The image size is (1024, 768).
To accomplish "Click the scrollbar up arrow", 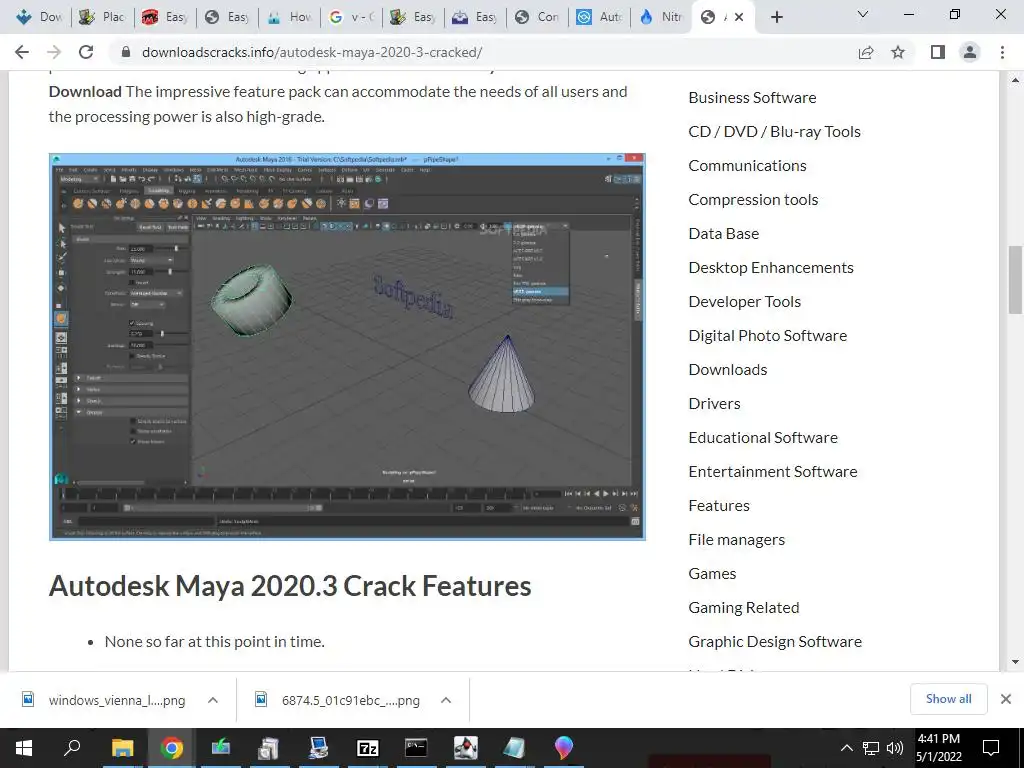I will (x=1014, y=80).
